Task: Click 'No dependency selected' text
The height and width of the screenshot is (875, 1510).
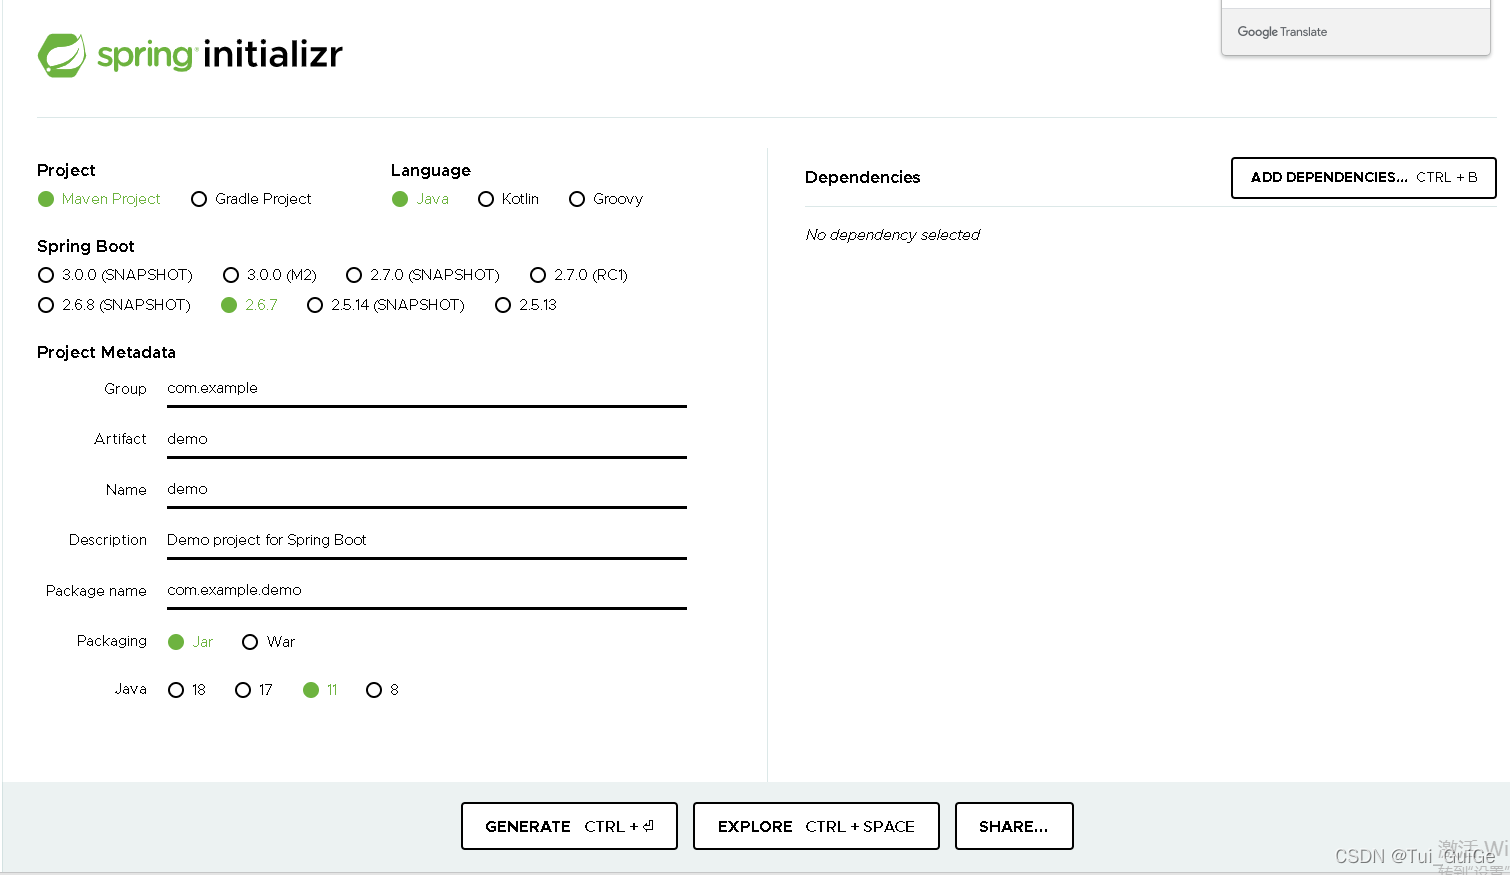Action: pos(893,235)
